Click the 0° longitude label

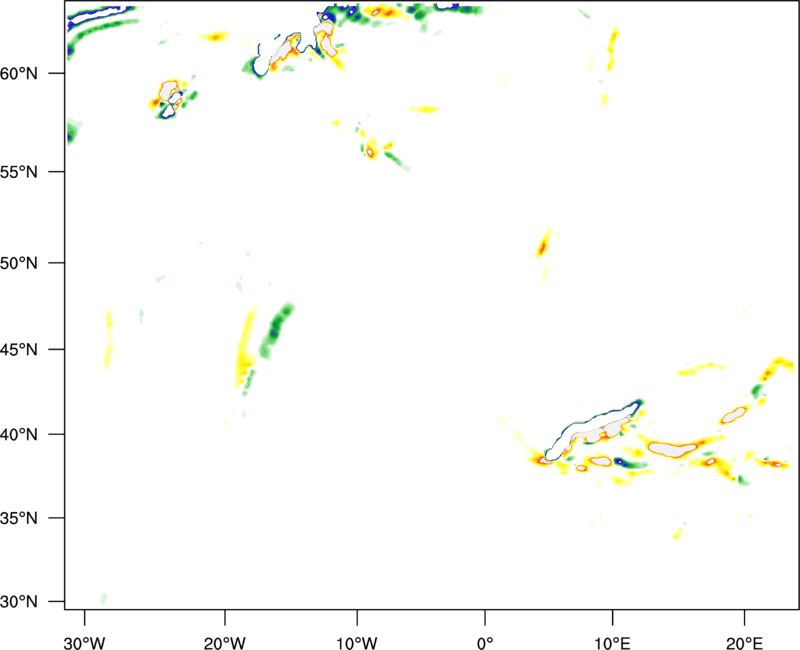[x=485, y=643]
